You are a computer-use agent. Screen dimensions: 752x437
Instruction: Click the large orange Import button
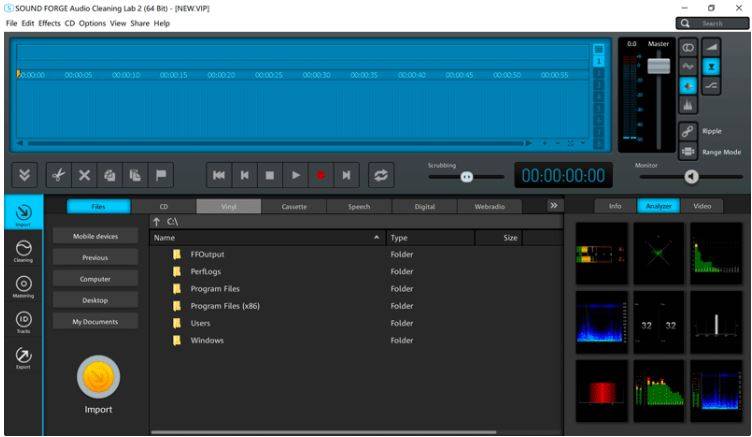coord(98,377)
